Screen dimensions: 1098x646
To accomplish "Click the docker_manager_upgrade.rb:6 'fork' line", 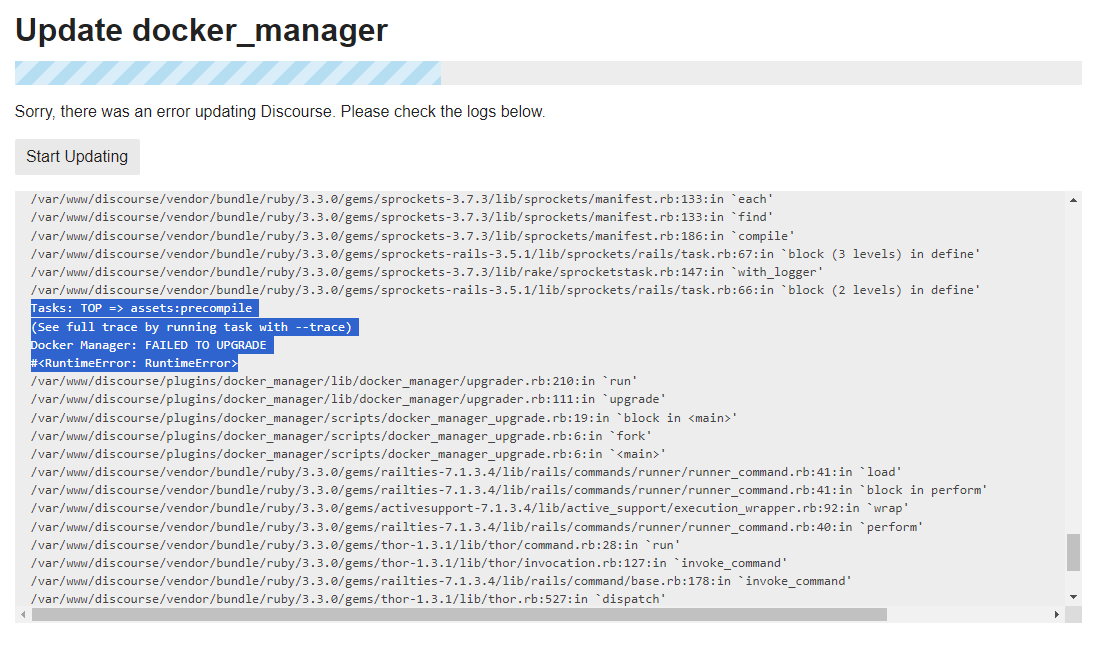I will [x=341, y=436].
